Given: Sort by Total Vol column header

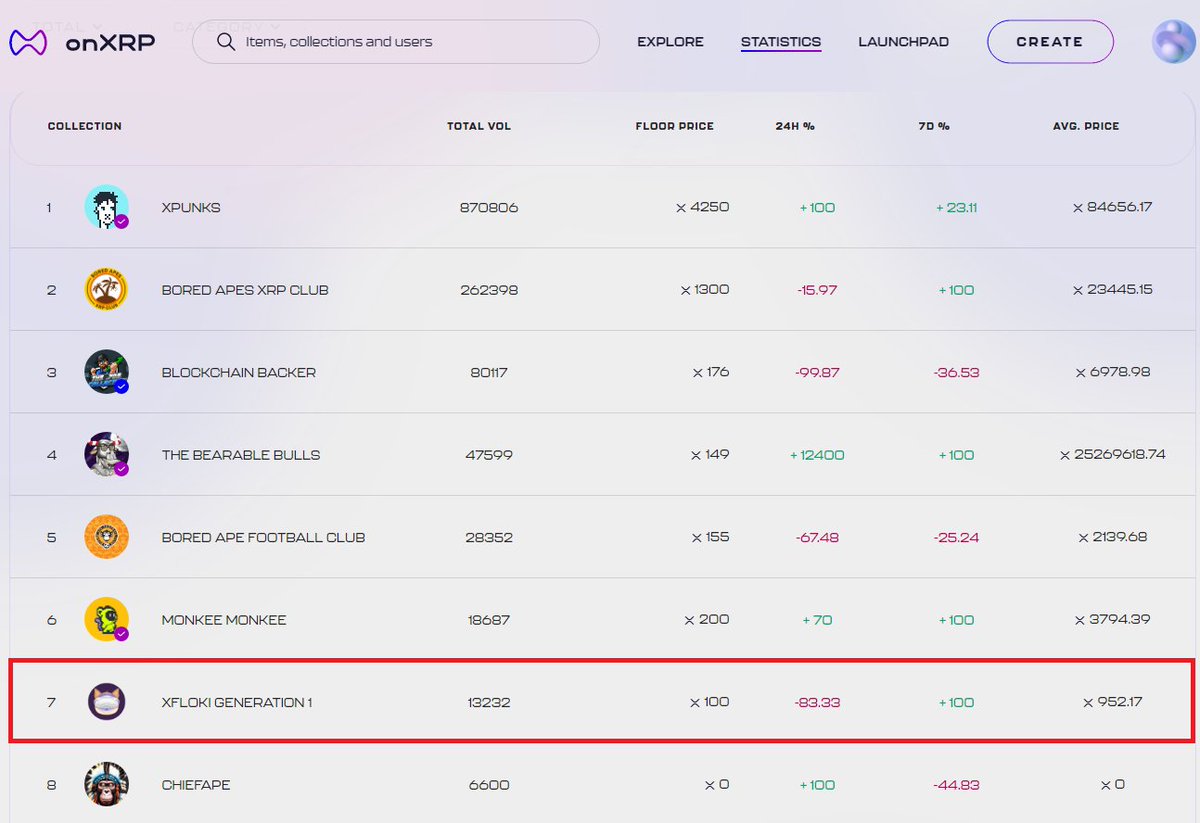Looking at the screenshot, I should (479, 126).
